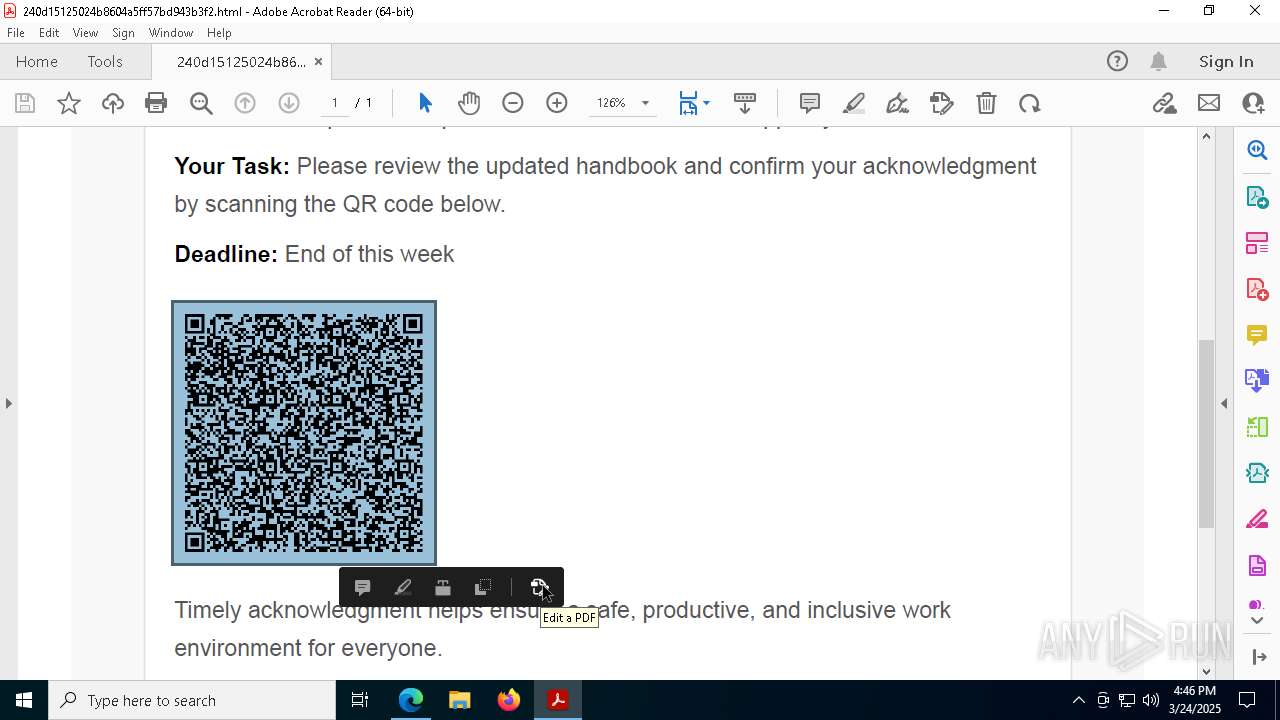Viewport: 1280px width, 720px height.
Task: Click the scrolling mode toolbar icon
Action: (x=745, y=103)
